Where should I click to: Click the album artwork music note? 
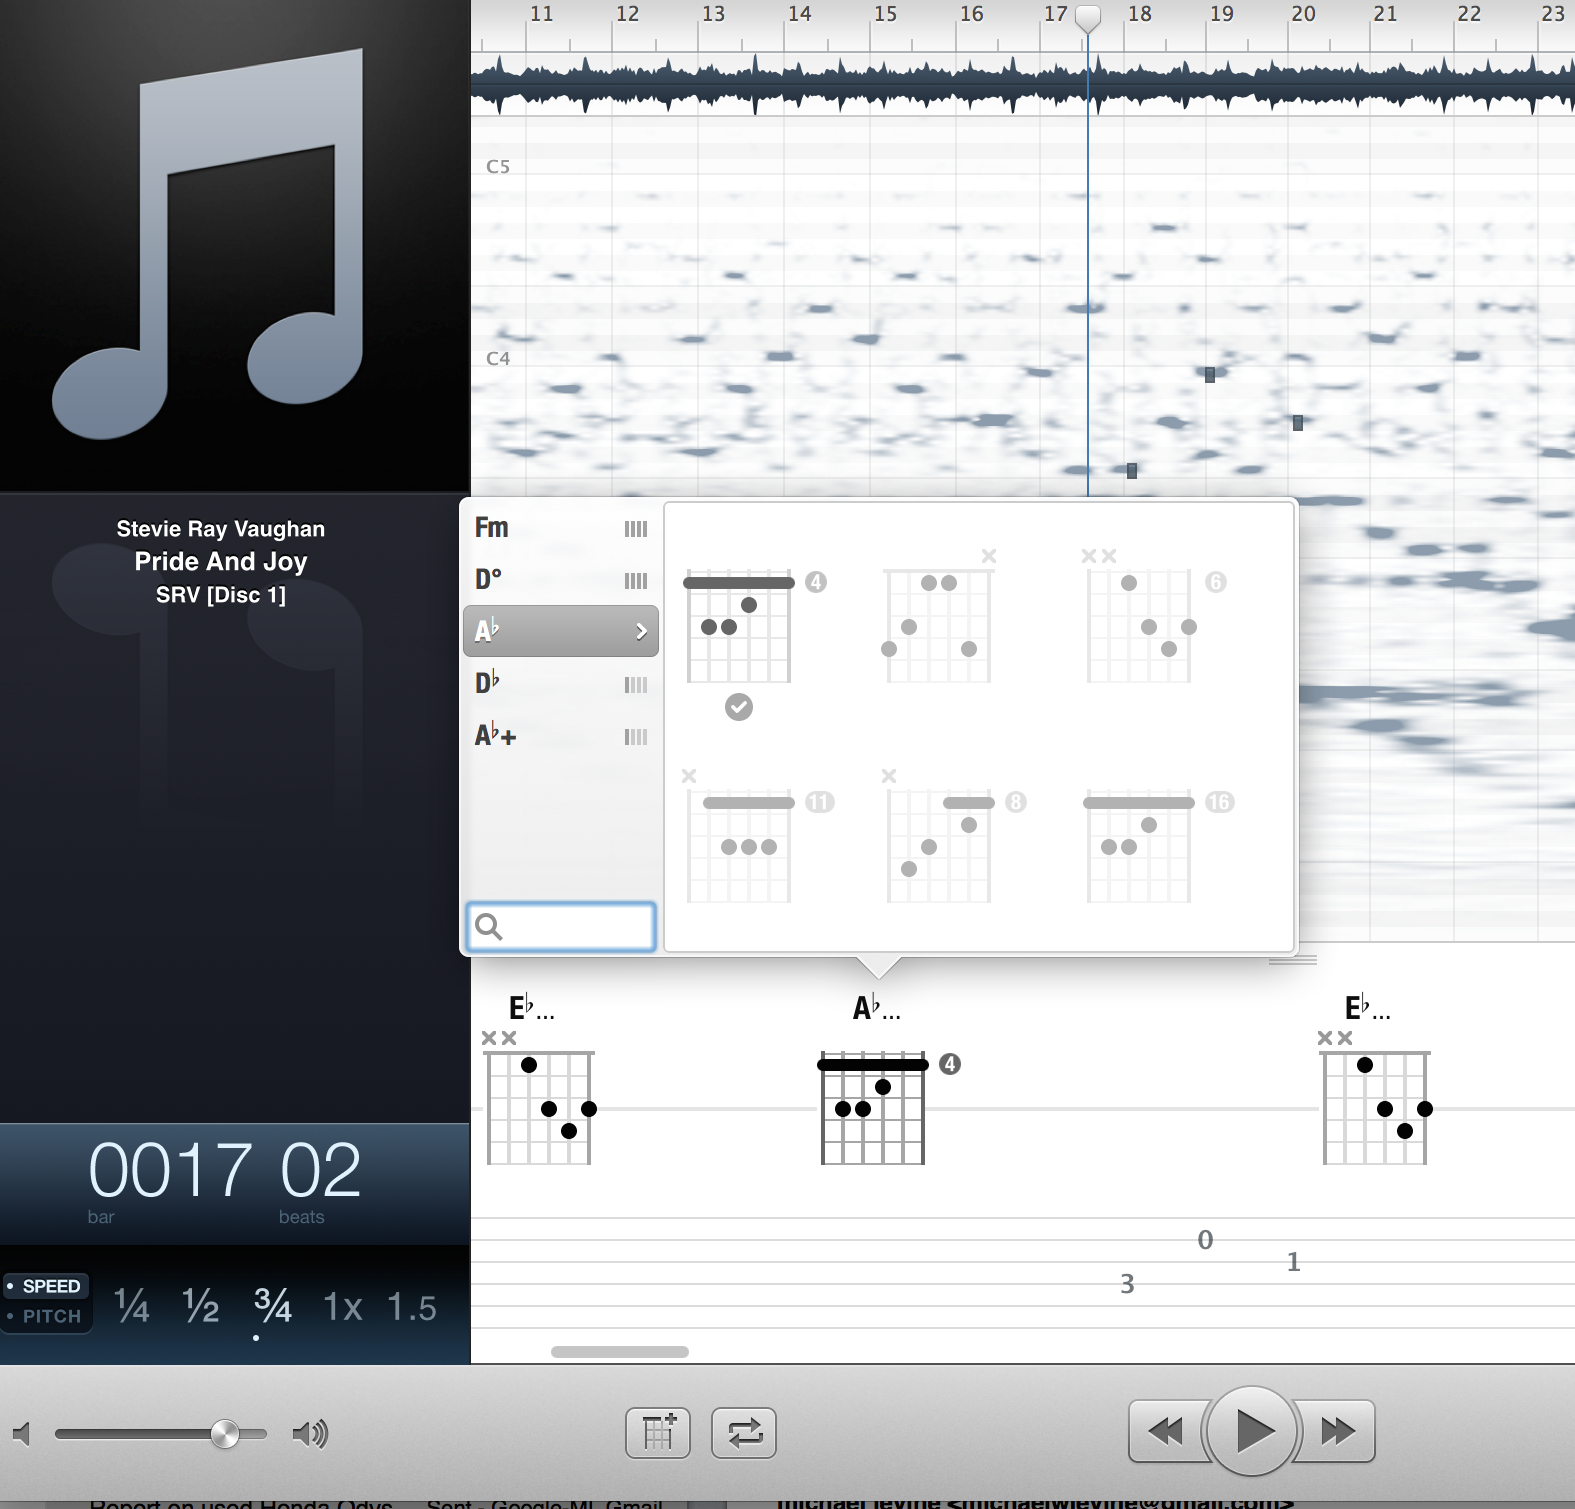[208, 243]
